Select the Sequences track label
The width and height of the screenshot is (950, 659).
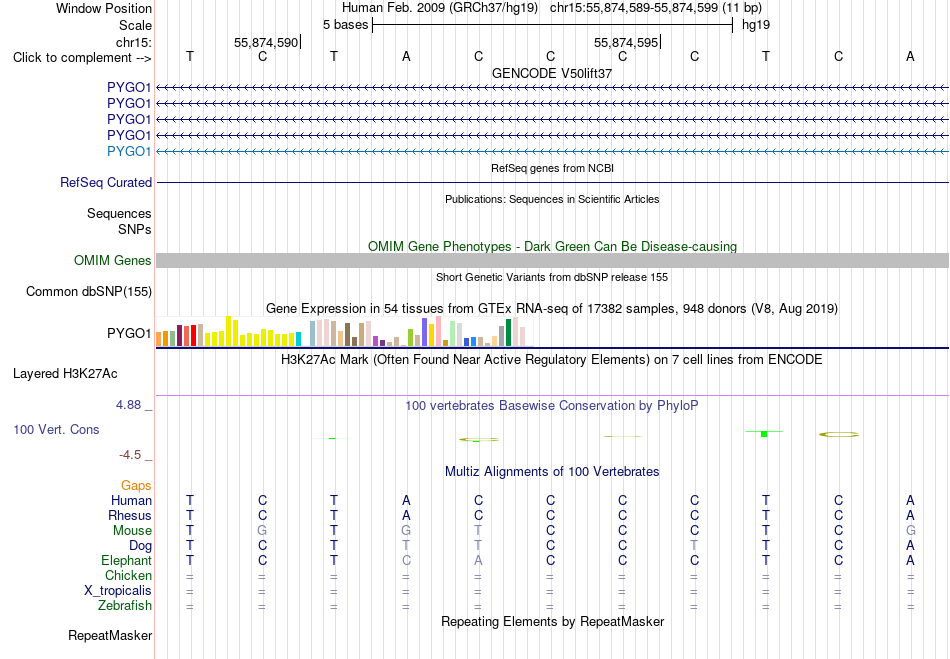[119, 213]
